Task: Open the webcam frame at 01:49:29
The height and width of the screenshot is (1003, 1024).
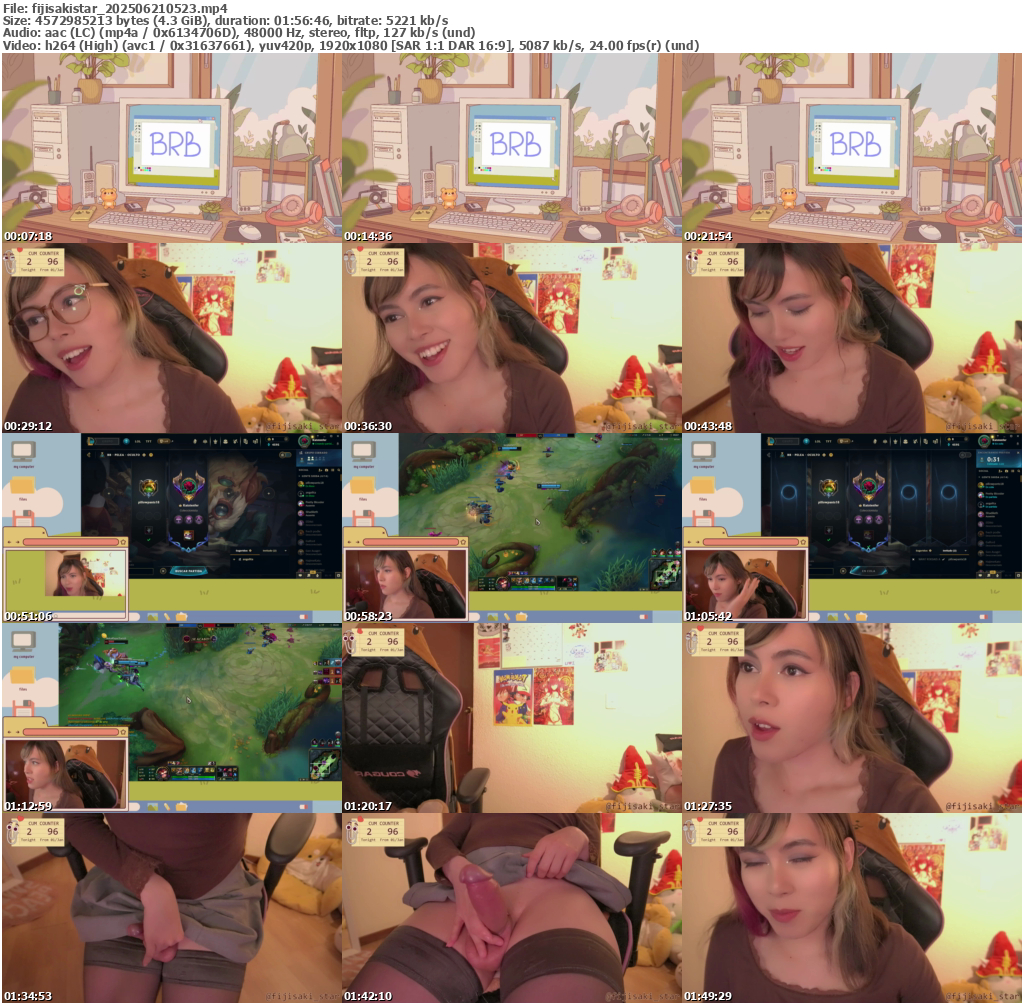Action: 852,908
